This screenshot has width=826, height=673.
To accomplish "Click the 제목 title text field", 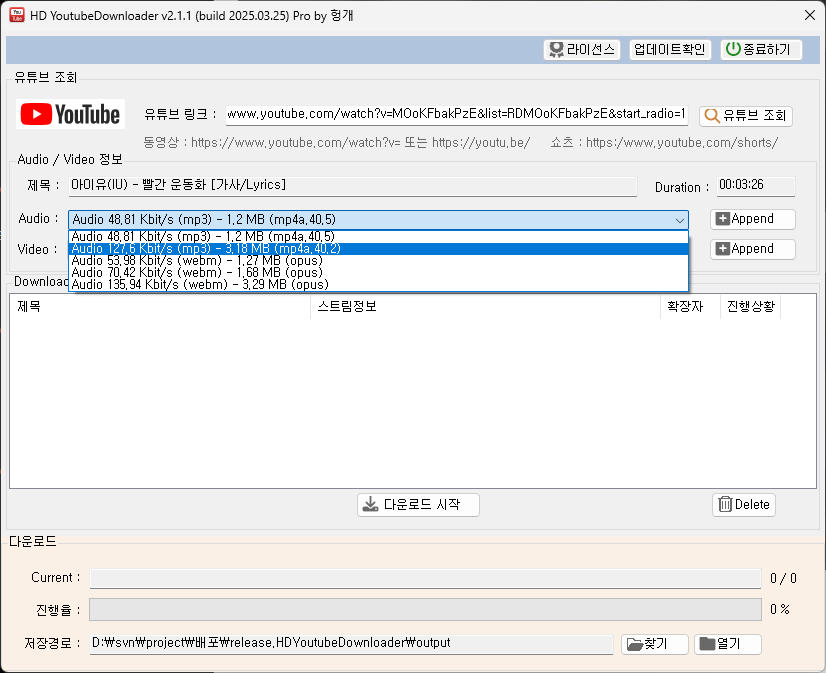I will 352,185.
